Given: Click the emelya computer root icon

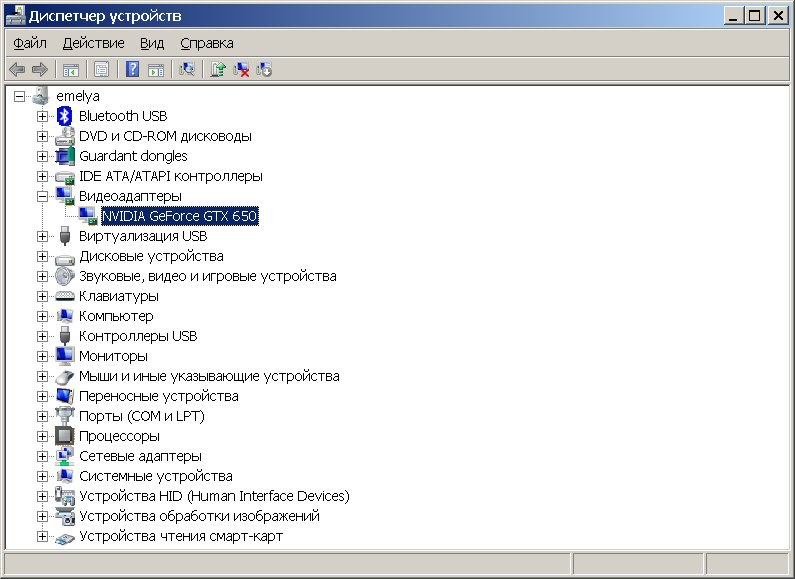Looking at the screenshot, I should (42, 96).
